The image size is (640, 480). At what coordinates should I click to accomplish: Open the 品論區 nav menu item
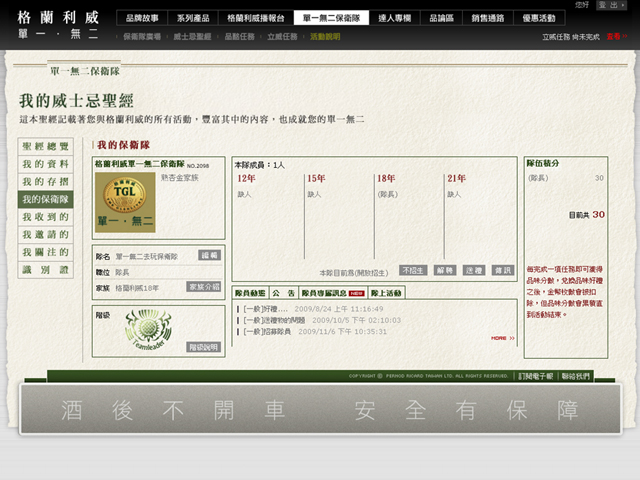441,18
